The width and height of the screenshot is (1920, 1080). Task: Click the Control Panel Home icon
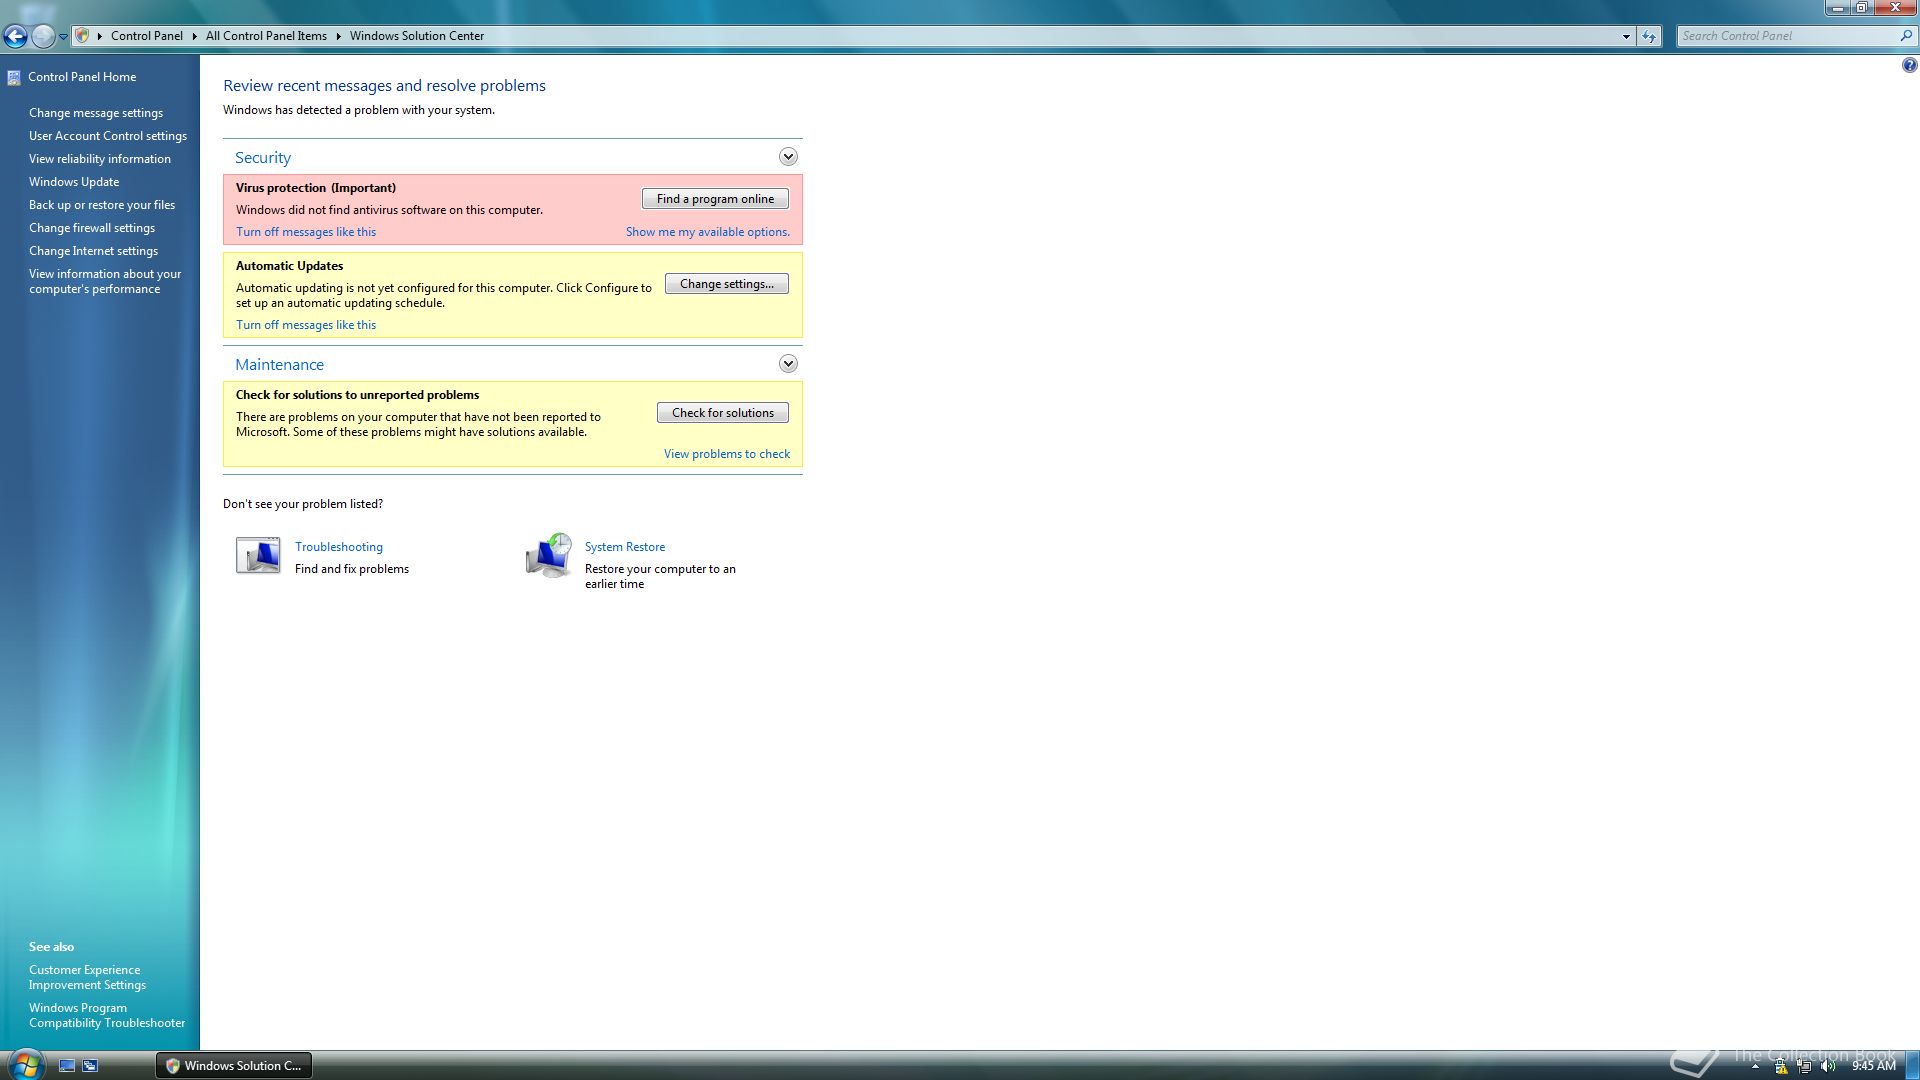pos(14,77)
